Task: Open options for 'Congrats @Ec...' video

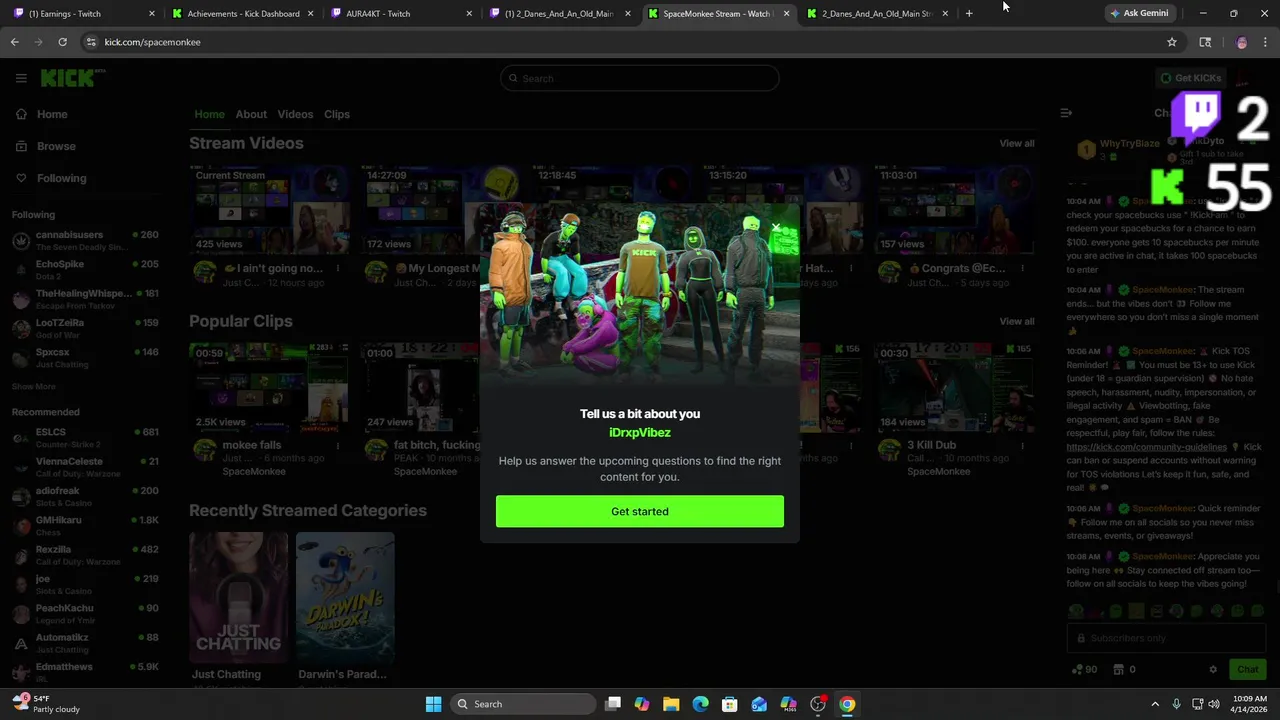Action: (x=1022, y=268)
